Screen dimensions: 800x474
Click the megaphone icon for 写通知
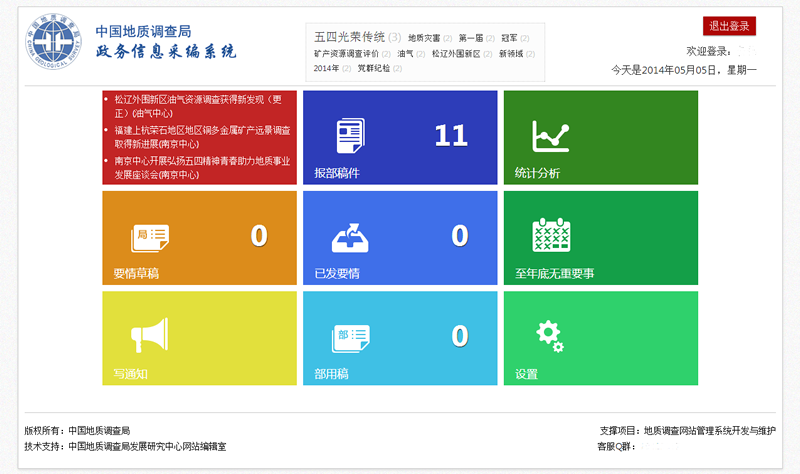149,335
